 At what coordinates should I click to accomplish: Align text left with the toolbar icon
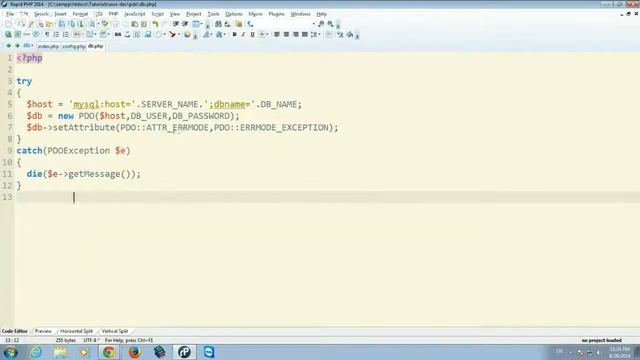(x=277, y=35)
